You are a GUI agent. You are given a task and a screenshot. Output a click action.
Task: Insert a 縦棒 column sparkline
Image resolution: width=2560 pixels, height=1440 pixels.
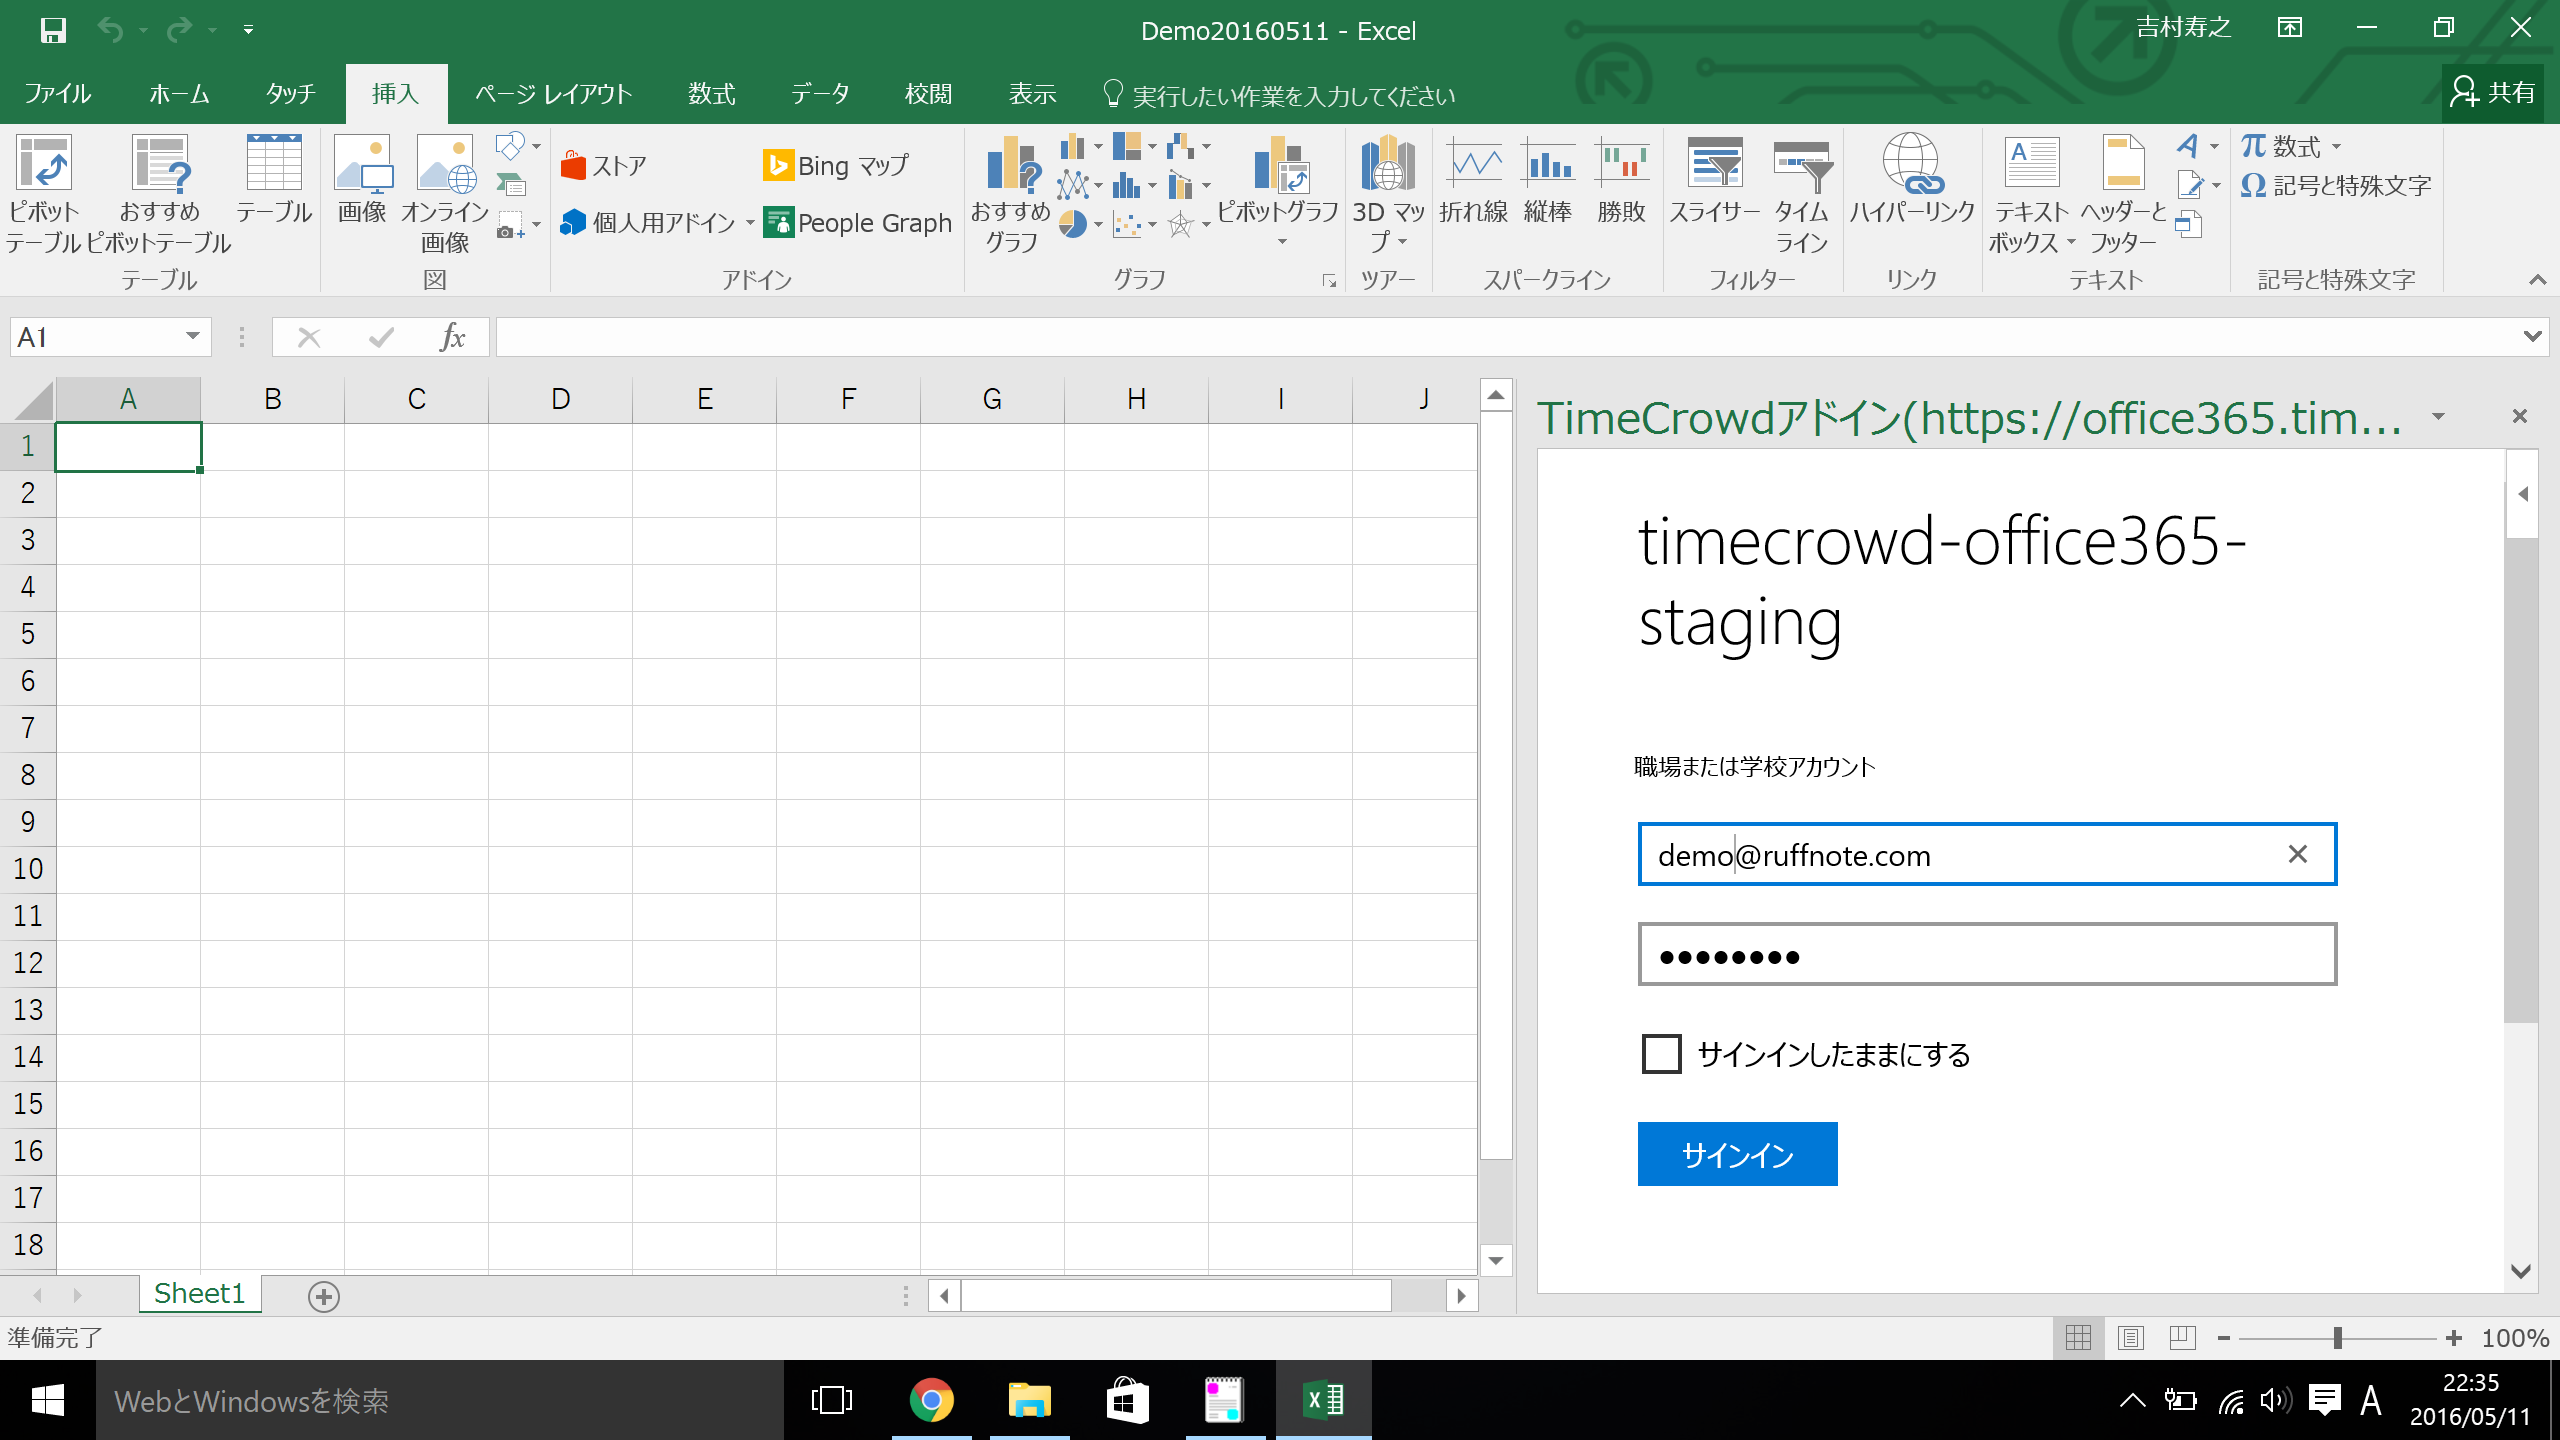(x=1548, y=180)
